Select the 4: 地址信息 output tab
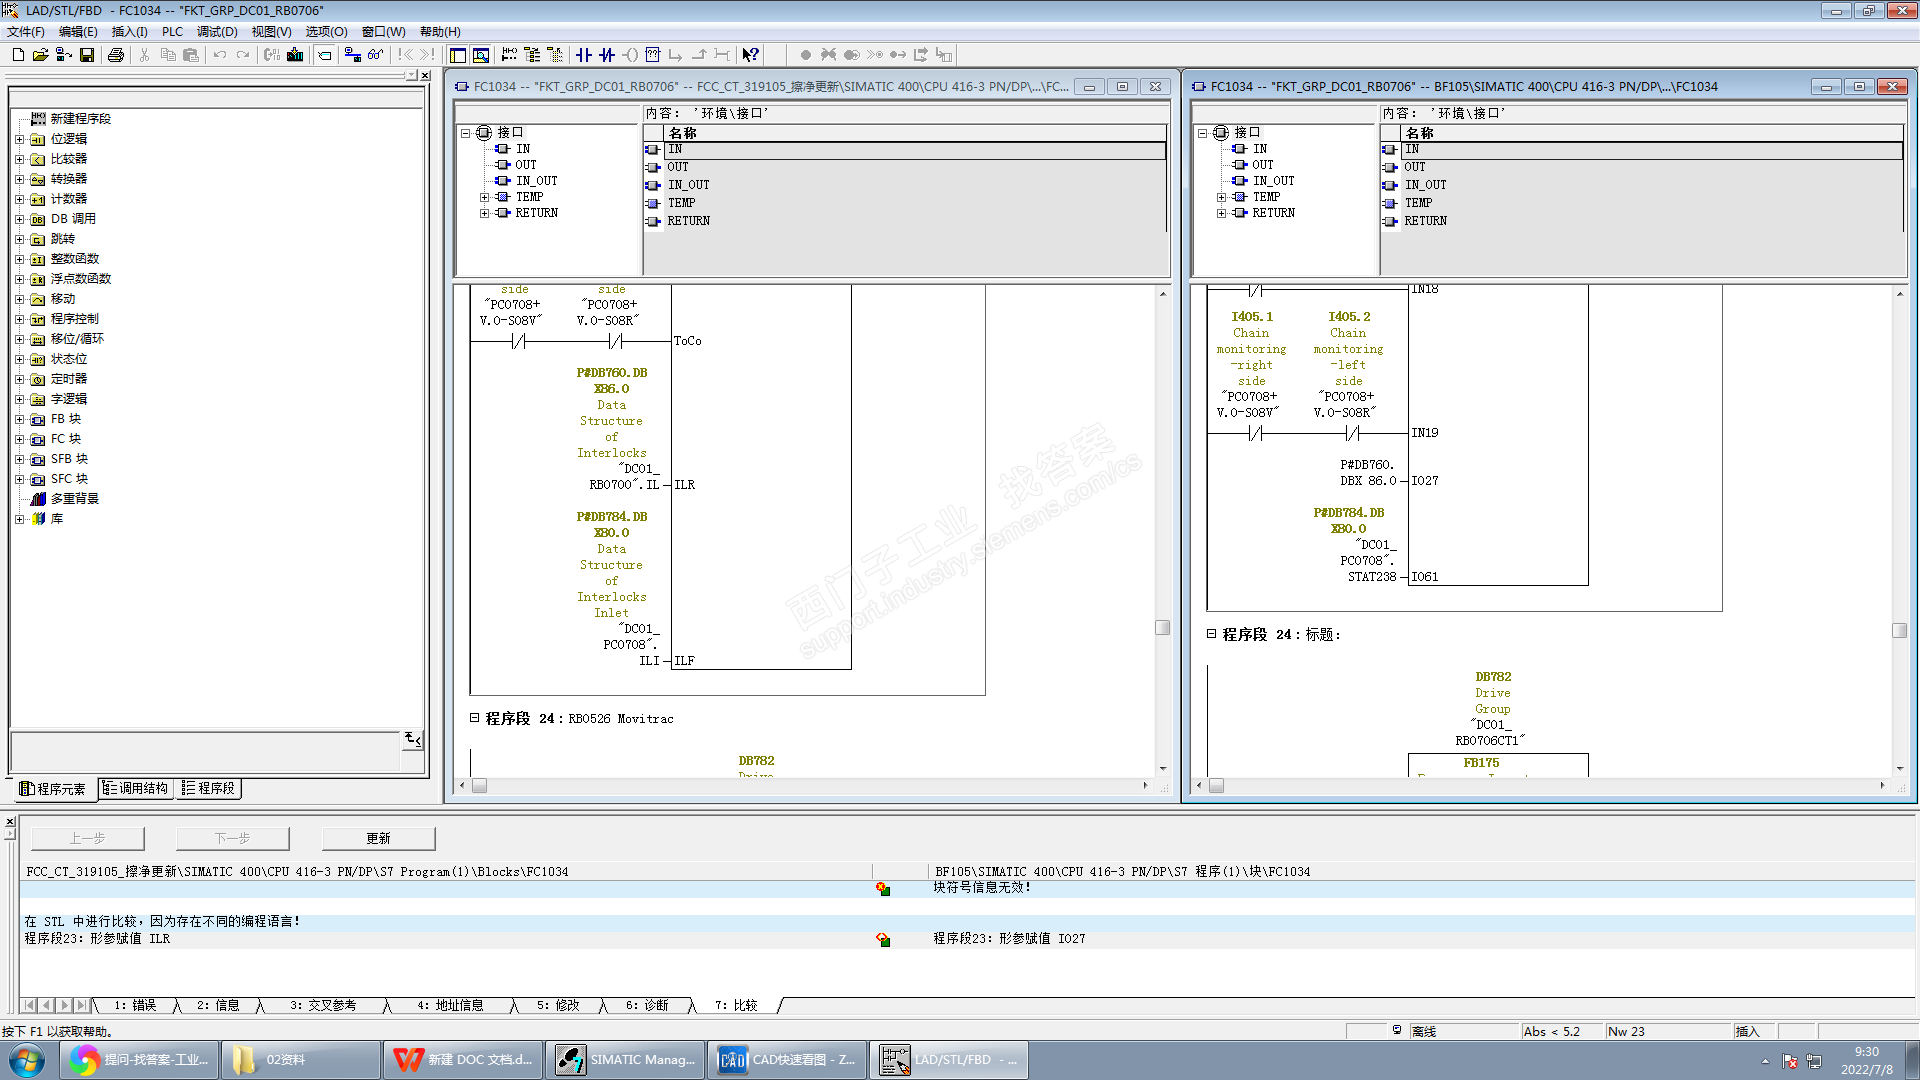This screenshot has width=1920, height=1080. 450,1005
